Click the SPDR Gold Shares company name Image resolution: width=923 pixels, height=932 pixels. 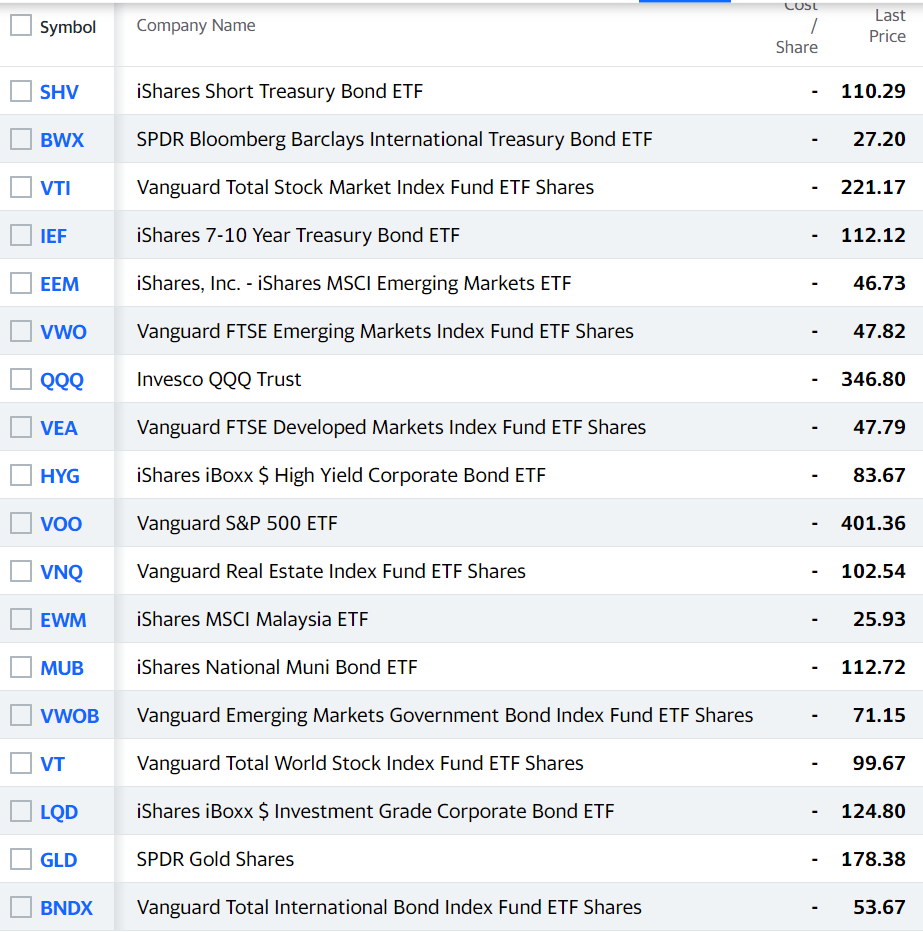215,859
